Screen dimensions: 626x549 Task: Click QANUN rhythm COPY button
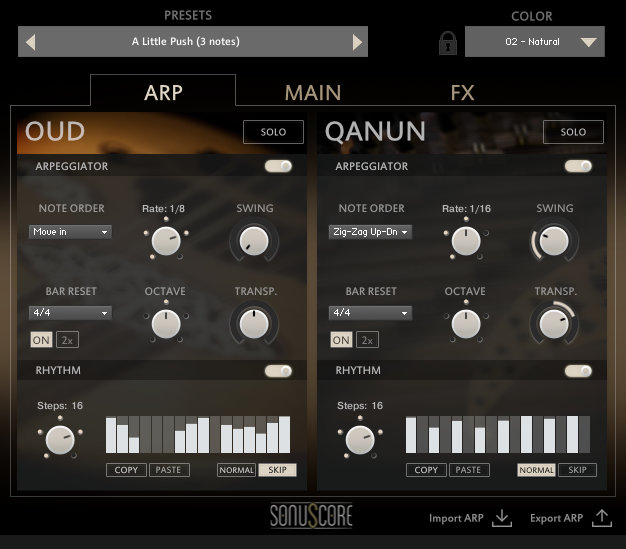point(426,470)
